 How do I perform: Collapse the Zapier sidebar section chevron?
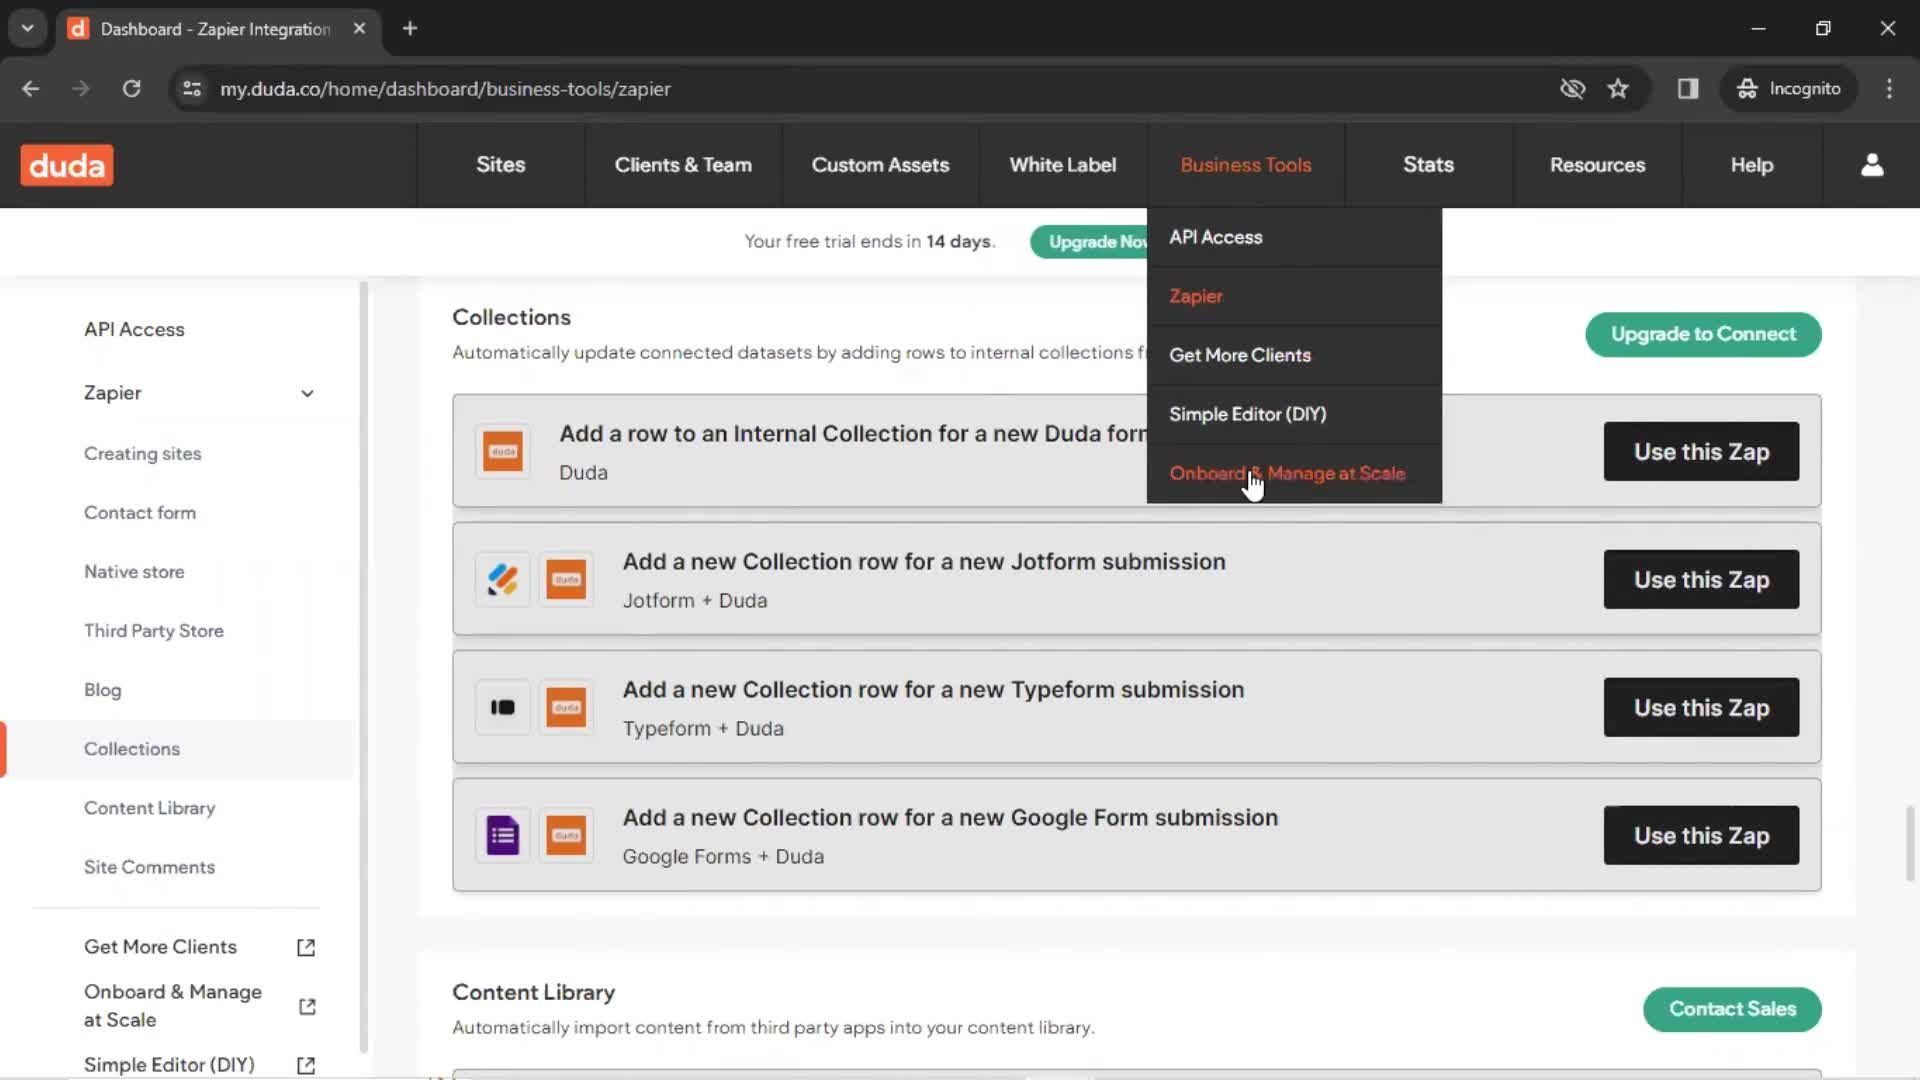pos(307,393)
